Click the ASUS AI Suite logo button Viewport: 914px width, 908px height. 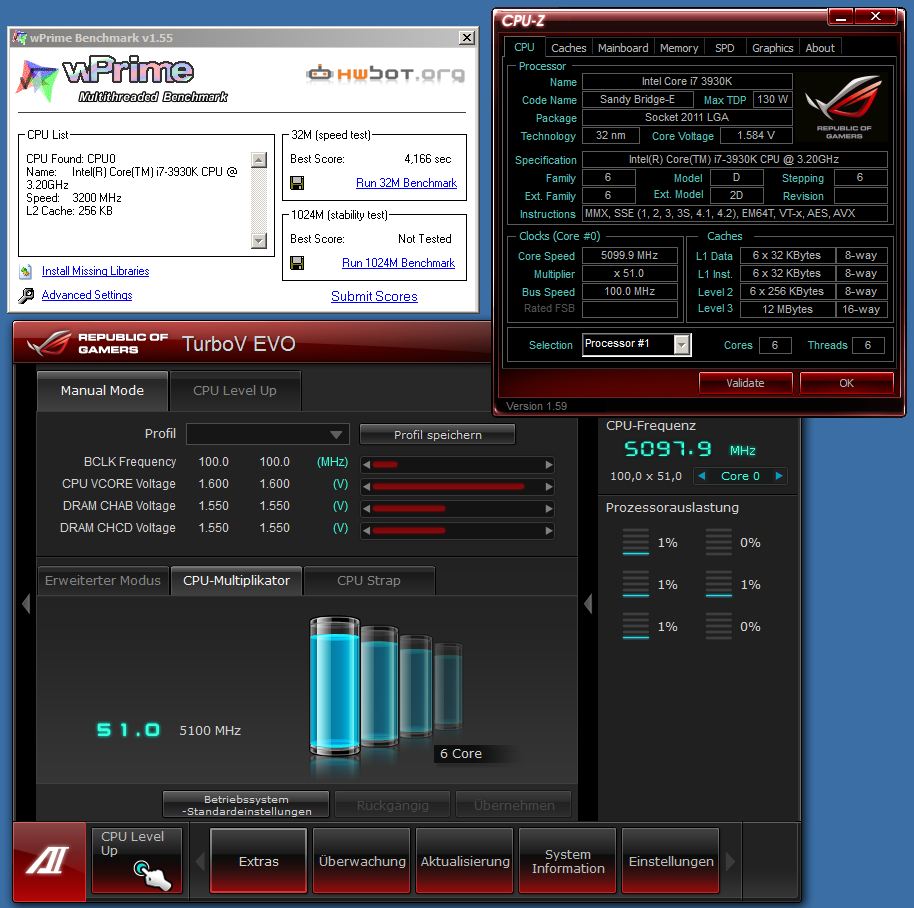click(49, 861)
